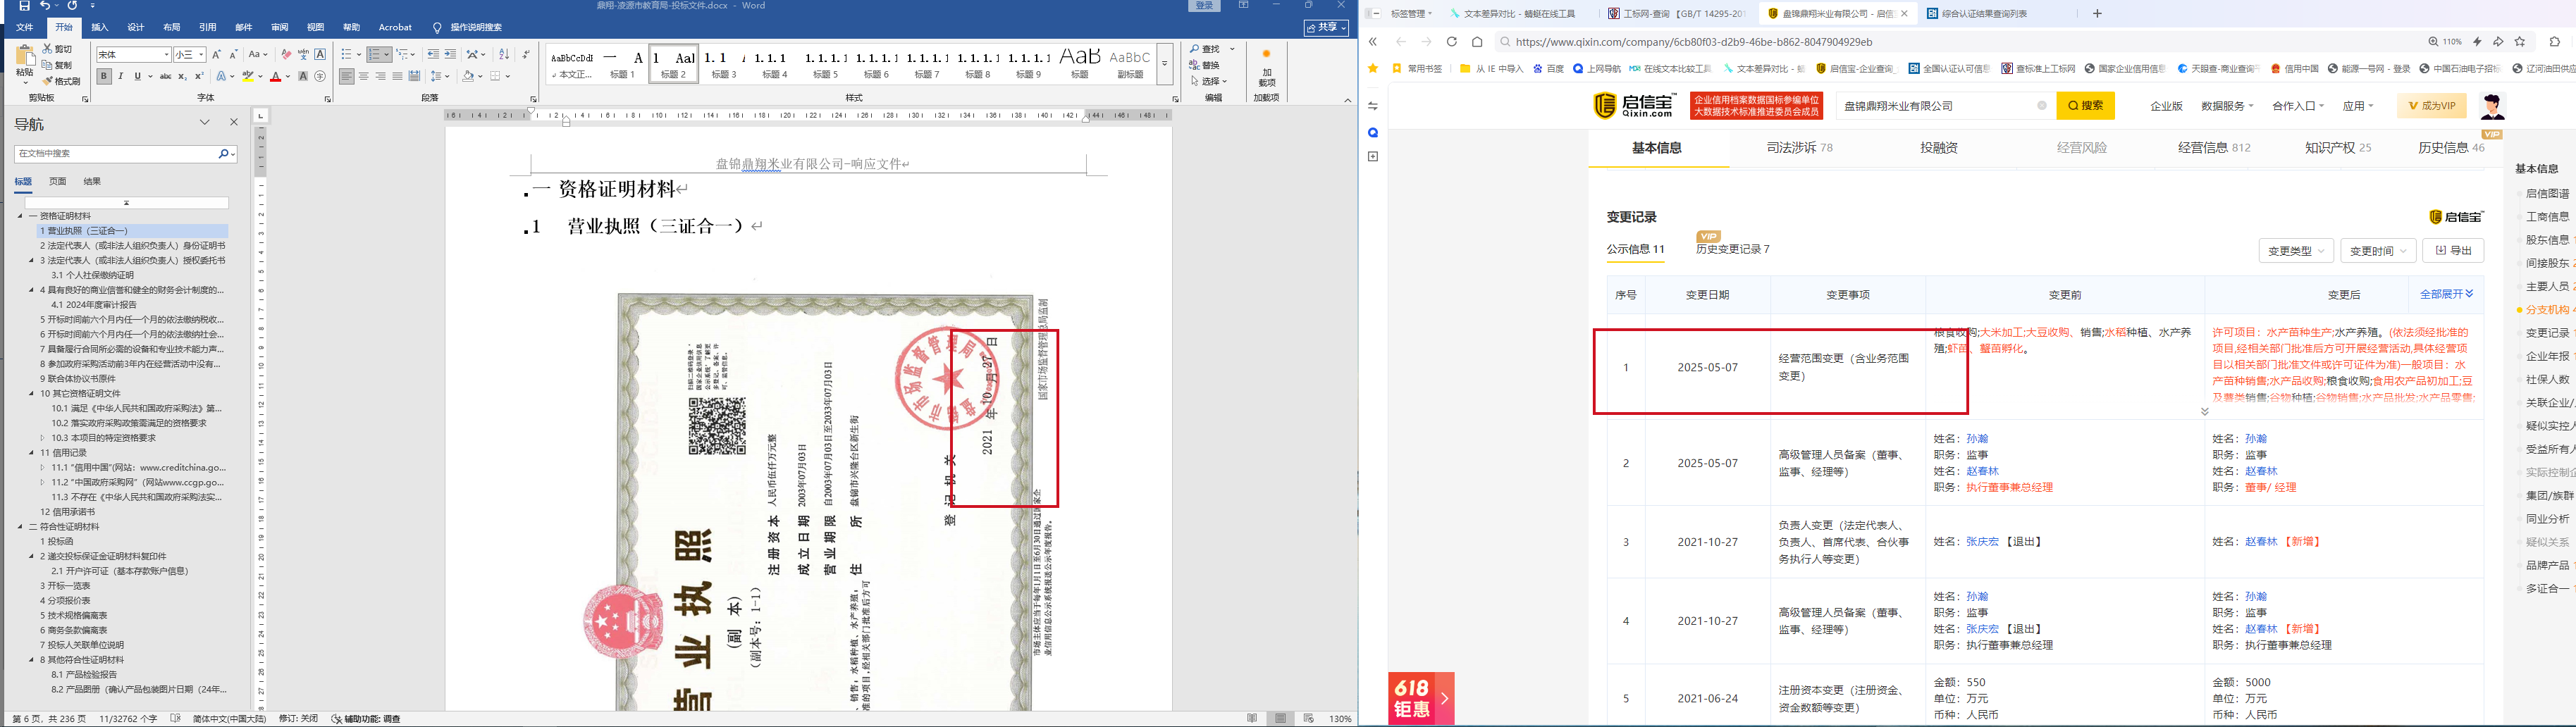The width and height of the screenshot is (2576, 727).
Task: Click the 共享 share button in Word
Action: point(1326,28)
